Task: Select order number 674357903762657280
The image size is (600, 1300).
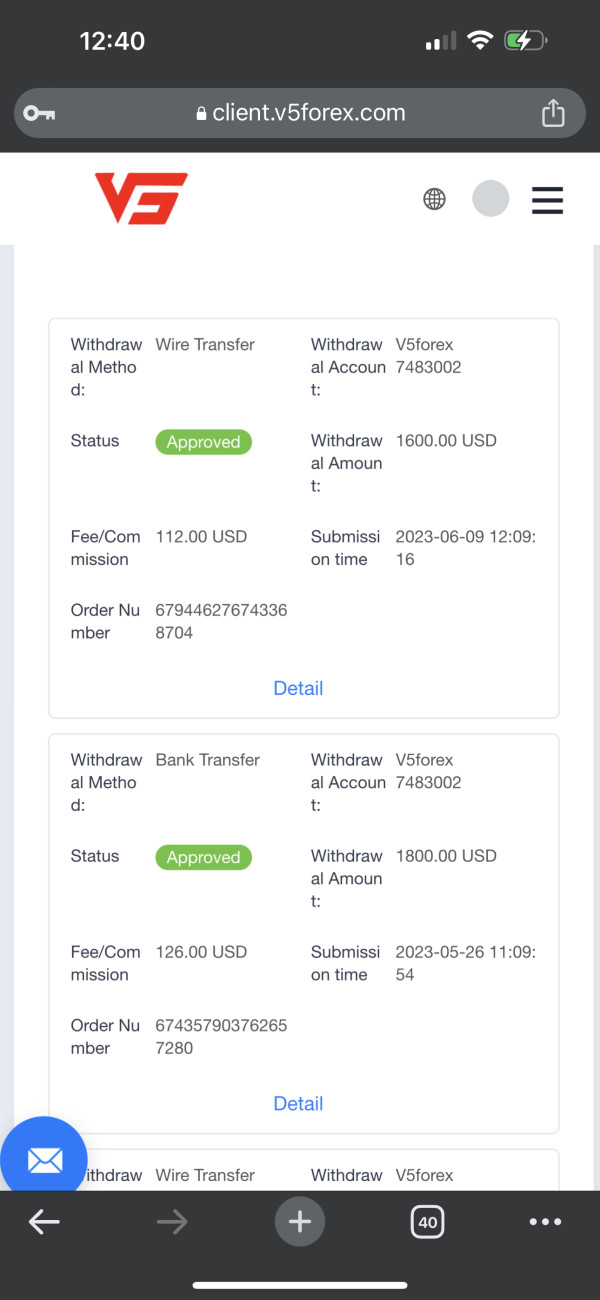Action: pyautogui.click(x=221, y=1036)
